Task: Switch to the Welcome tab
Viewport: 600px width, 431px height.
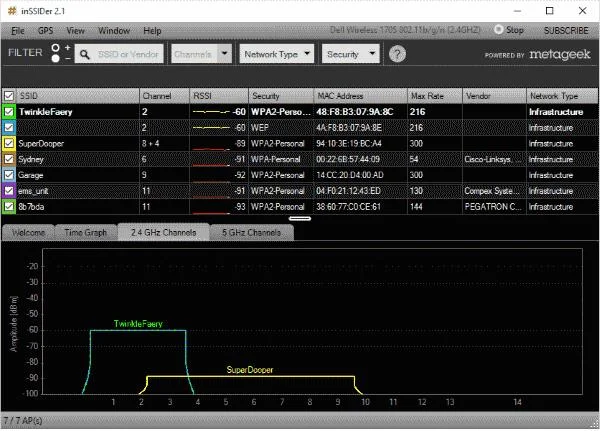Action: point(28,232)
